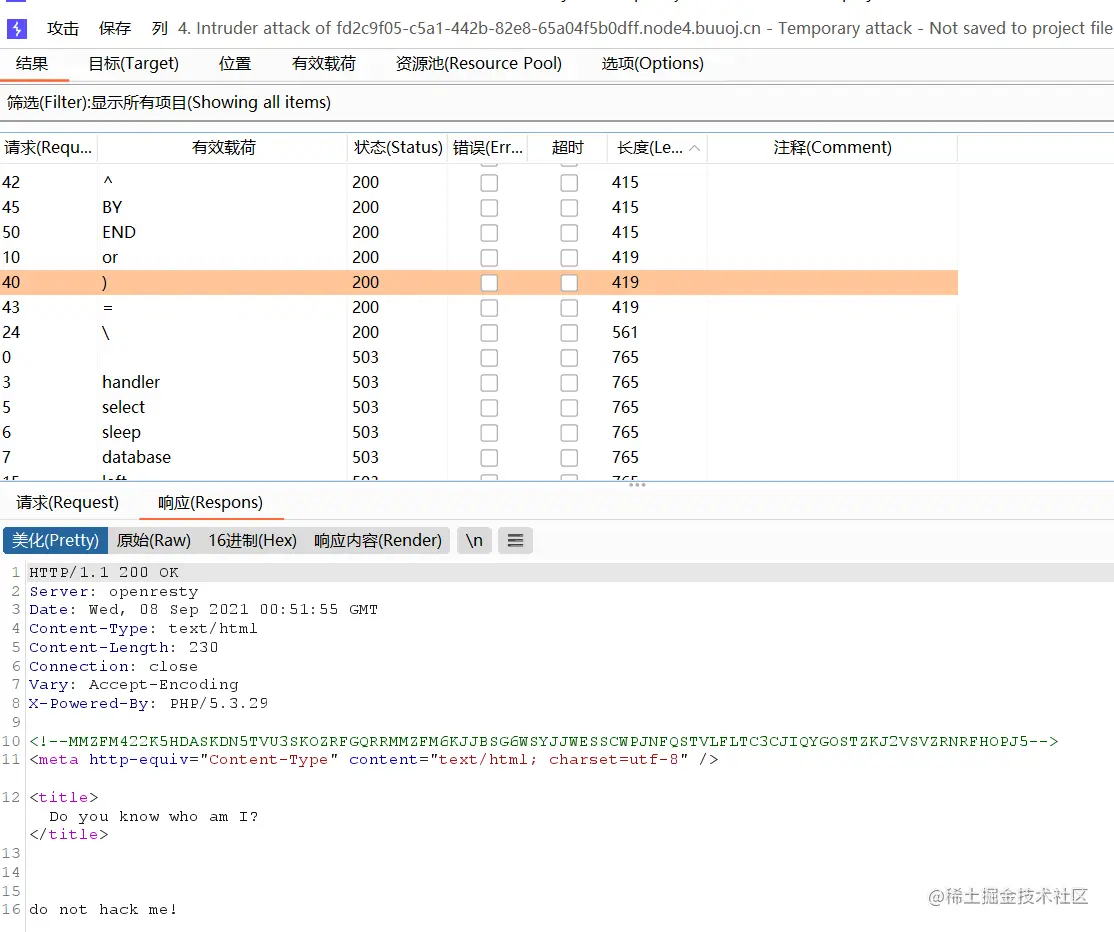This screenshot has height=932, width=1114.
Task: Select the row with payload BY
Action: pos(479,207)
